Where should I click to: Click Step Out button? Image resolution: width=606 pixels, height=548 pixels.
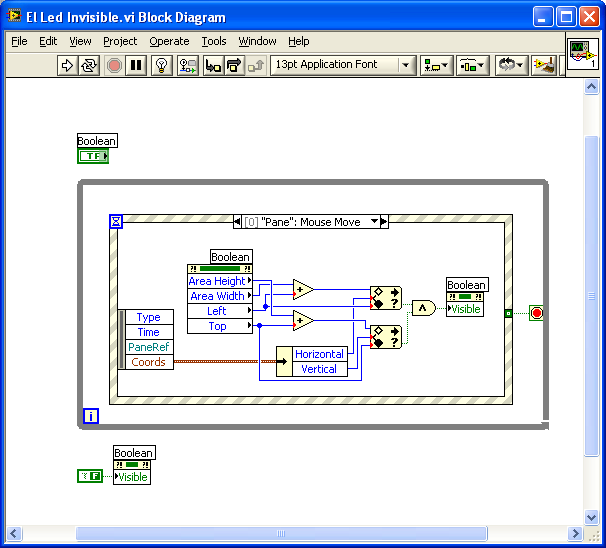[x=255, y=65]
